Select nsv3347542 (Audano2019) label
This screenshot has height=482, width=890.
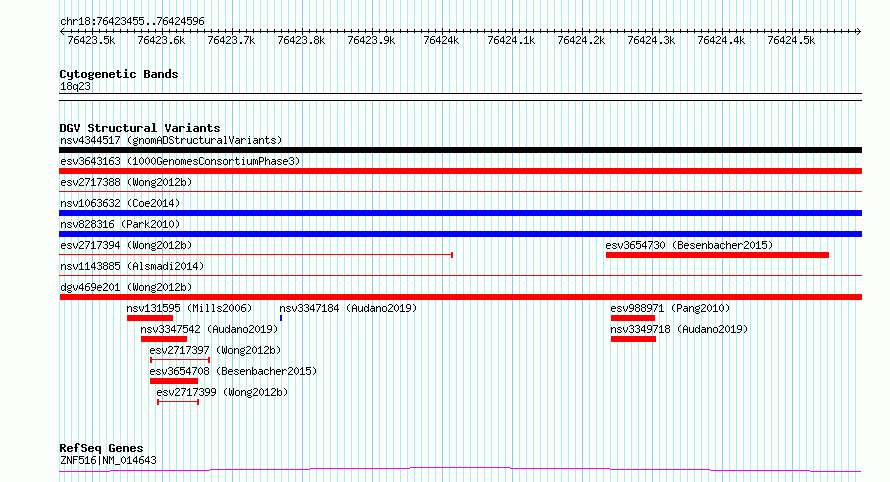209,329
